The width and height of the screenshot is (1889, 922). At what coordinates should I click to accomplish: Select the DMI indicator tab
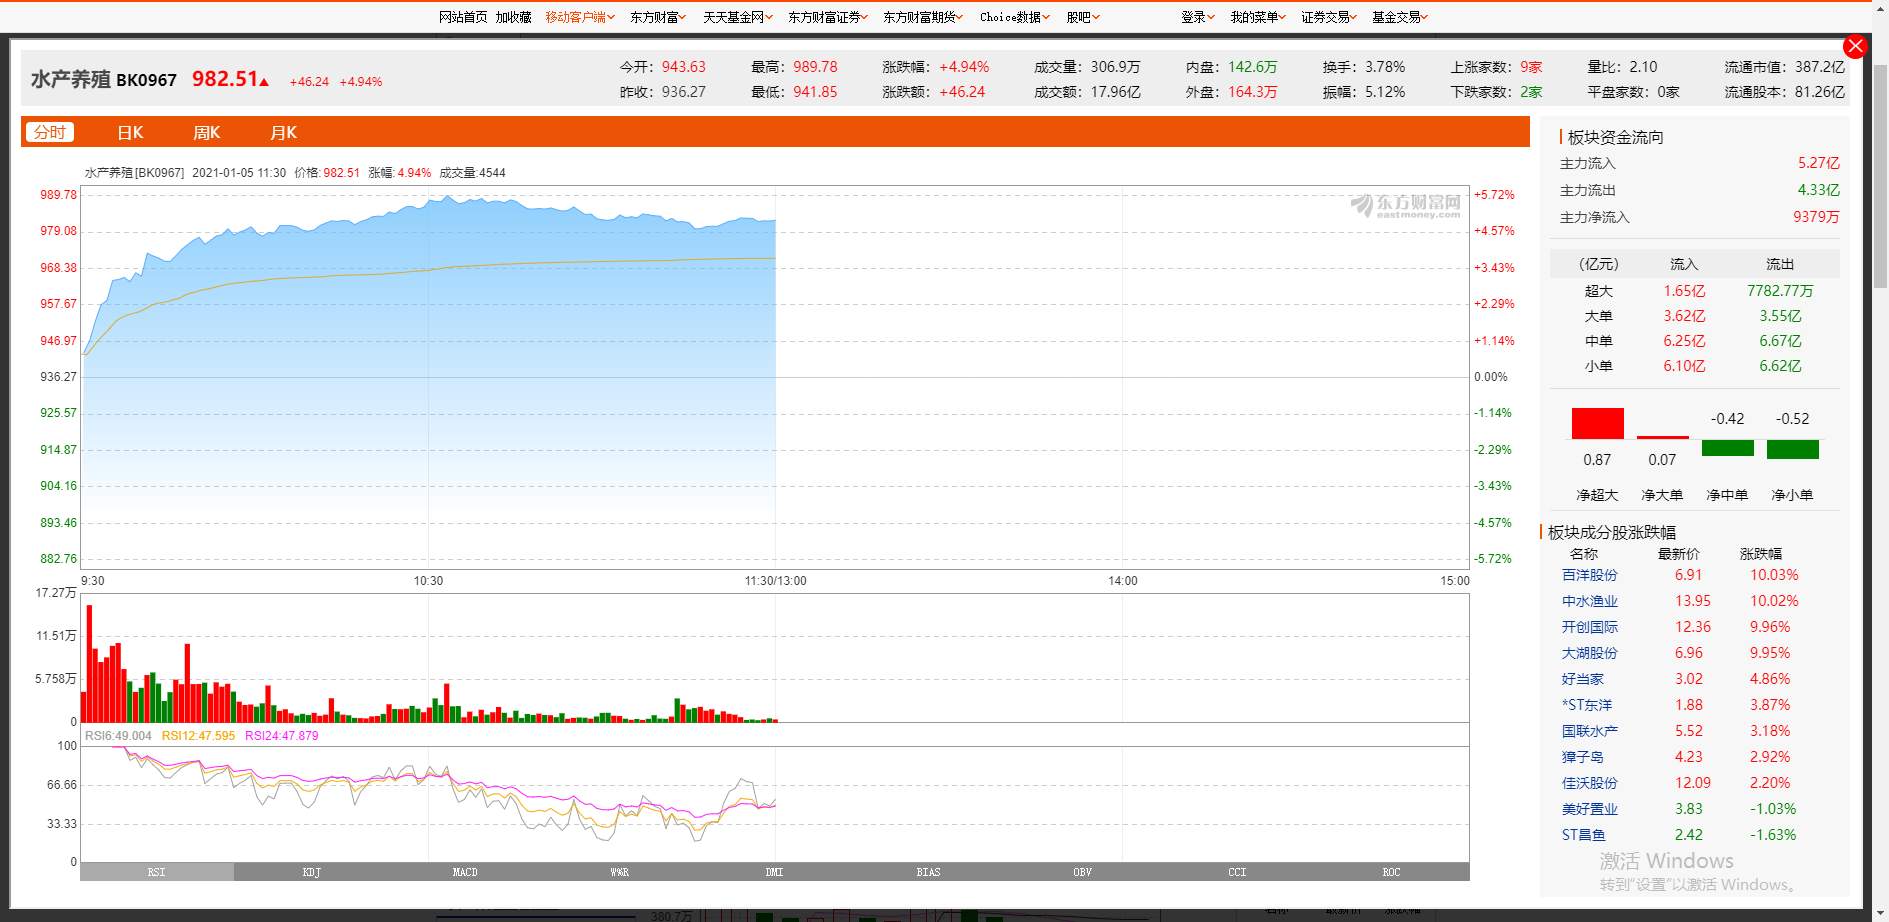[774, 872]
